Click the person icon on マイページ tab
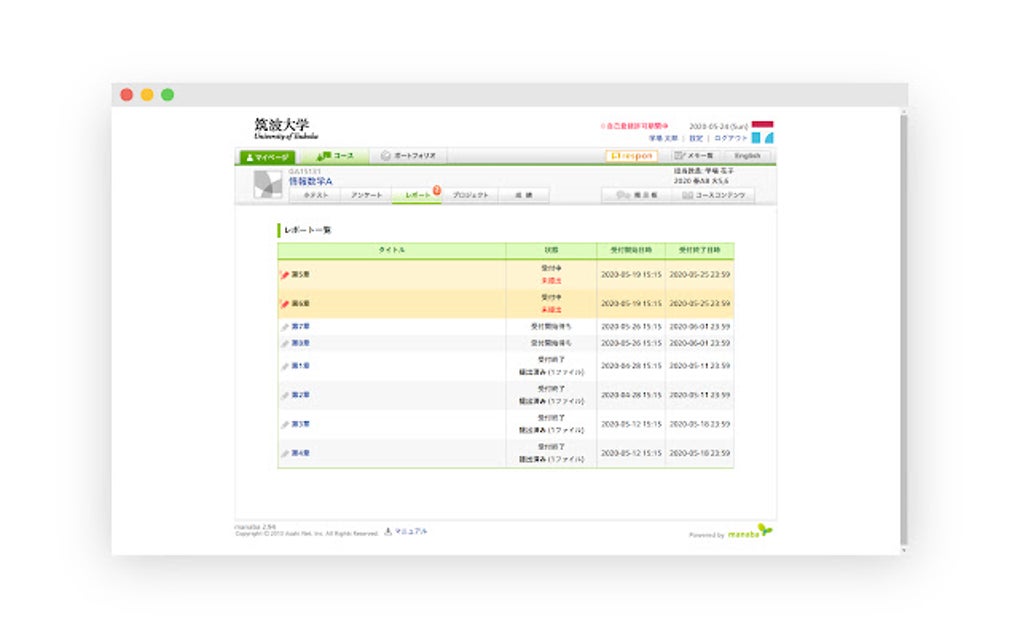The image size is (1020, 638). (250, 155)
